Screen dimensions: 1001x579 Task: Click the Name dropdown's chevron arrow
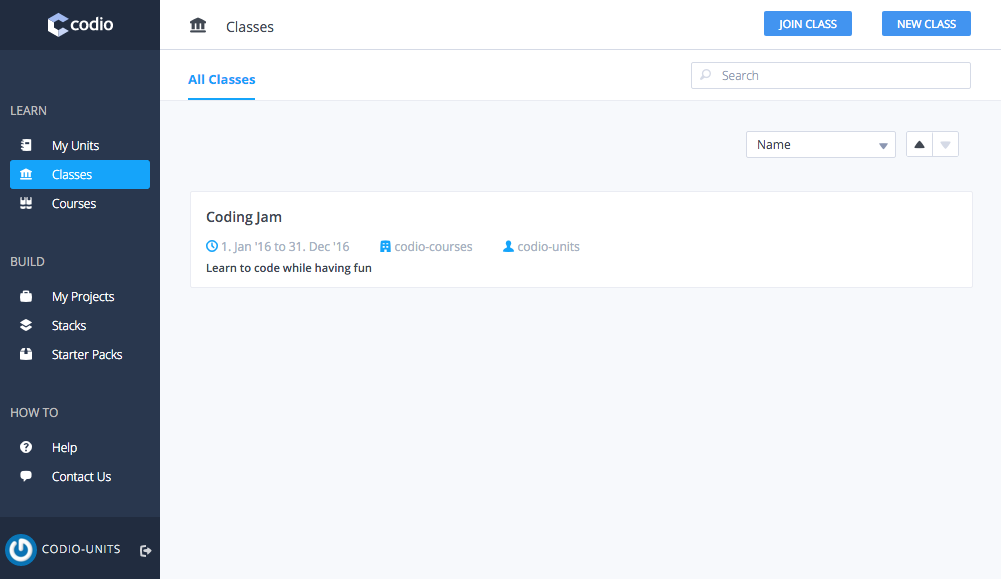884,143
